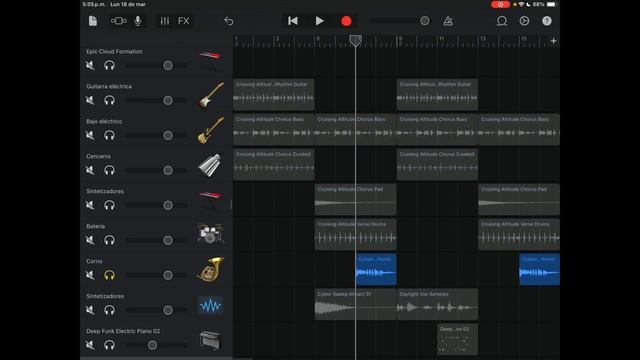Open song settings

524,21
